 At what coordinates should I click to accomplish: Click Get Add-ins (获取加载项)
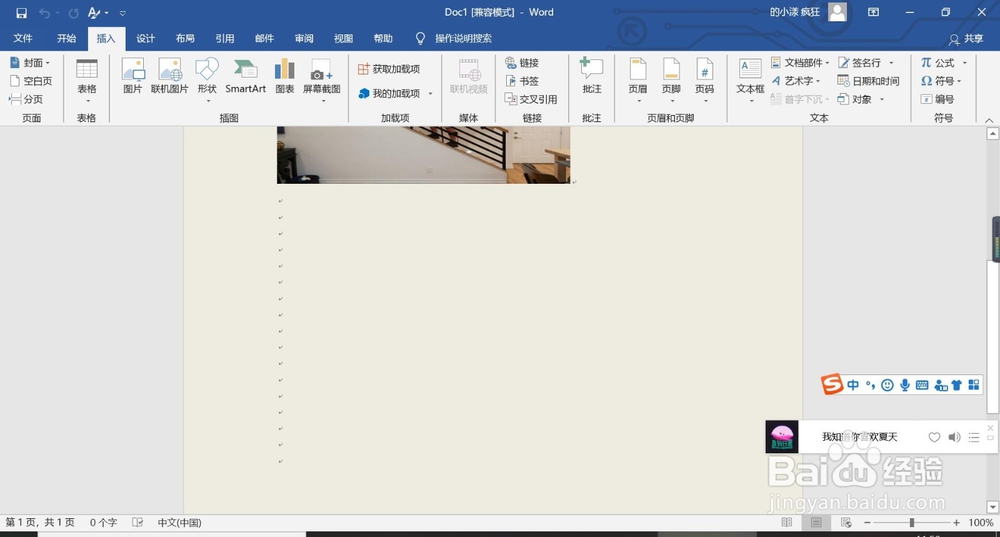pyautogui.click(x=389, y=69)
